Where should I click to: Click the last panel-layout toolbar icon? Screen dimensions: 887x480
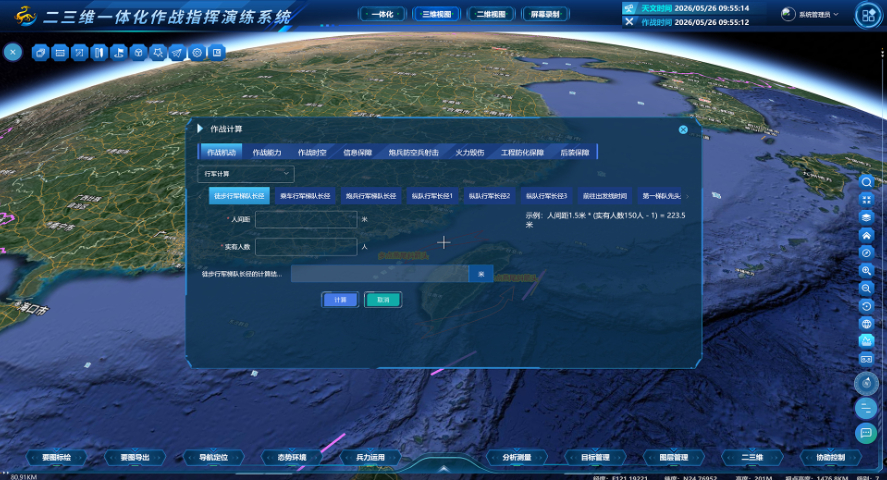point(217,53)
